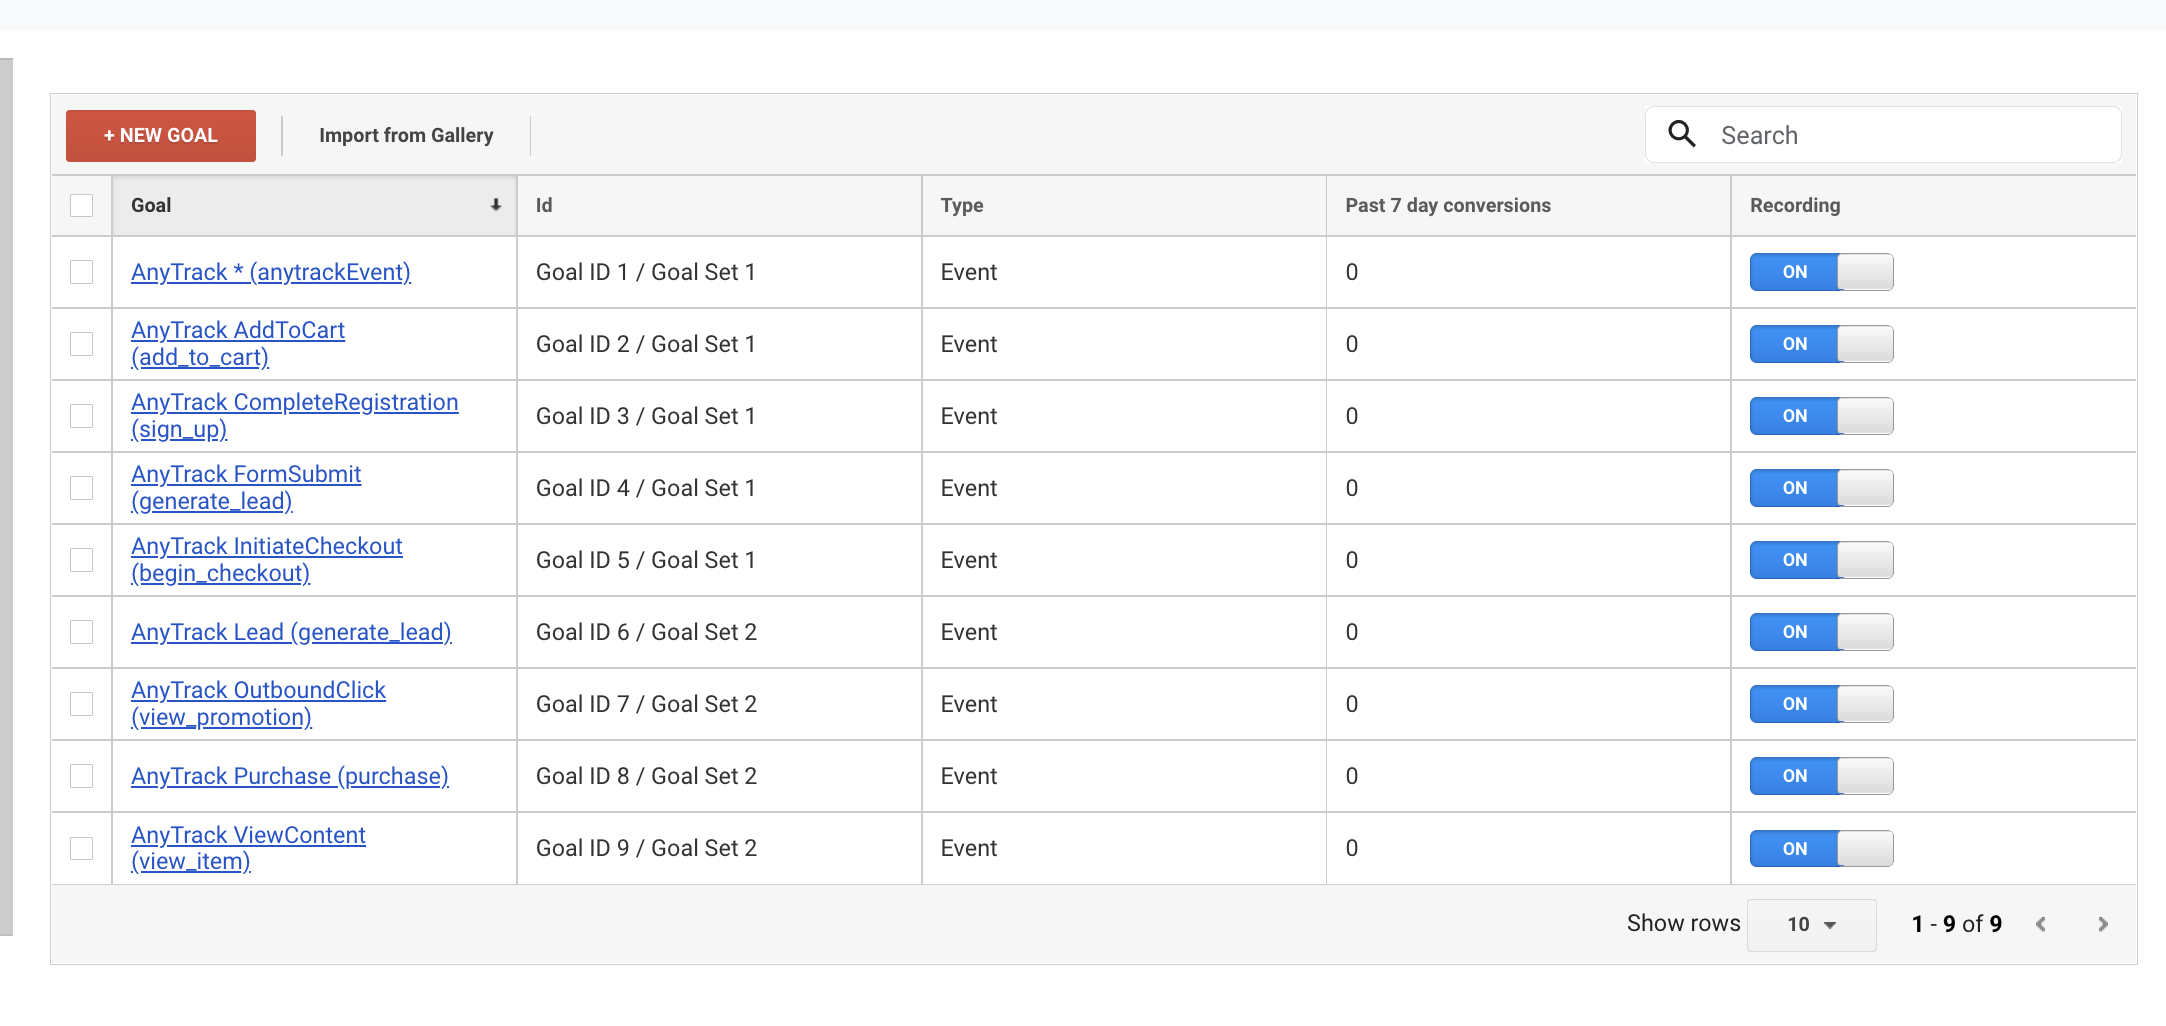The height and width of the screenshot is (1026, 2166).
Task: Toggle recording for Goal ID 9
Action: pos(1821,848)
